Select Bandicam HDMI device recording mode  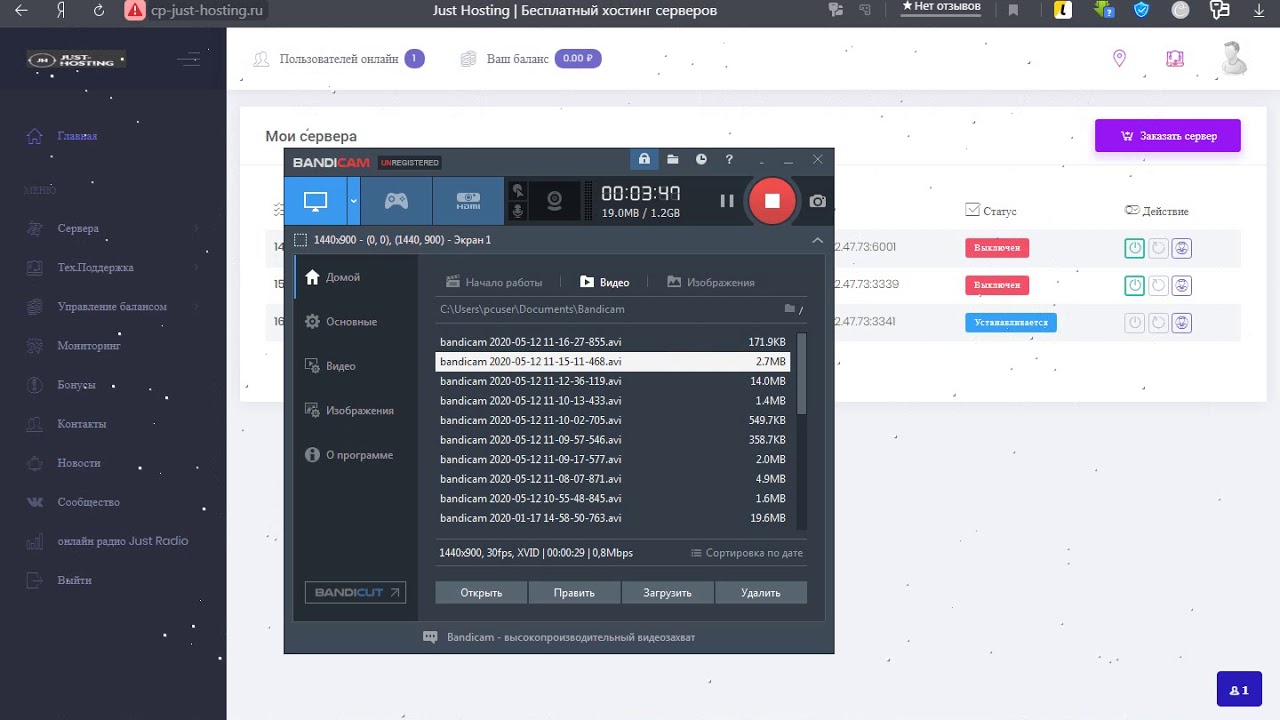(469, 201)
